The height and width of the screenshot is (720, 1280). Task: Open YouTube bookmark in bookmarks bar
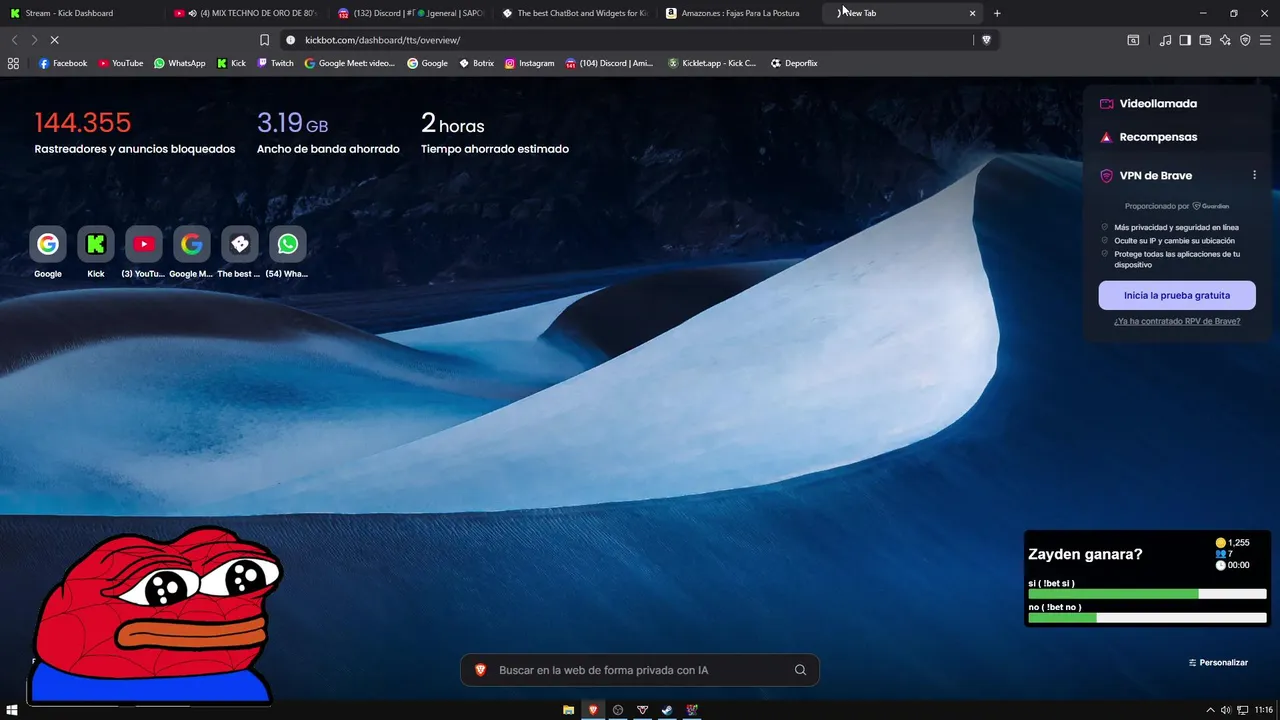[121, 63]
